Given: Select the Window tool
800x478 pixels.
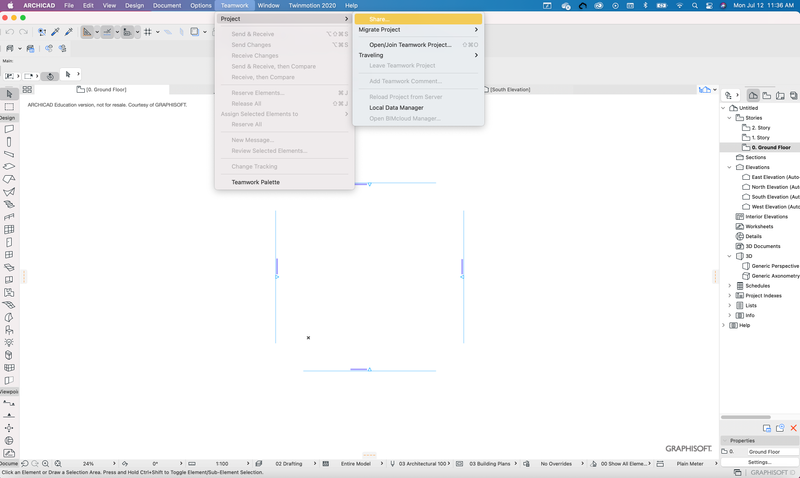Looking at the screenshot, I should tap(9, 255).
